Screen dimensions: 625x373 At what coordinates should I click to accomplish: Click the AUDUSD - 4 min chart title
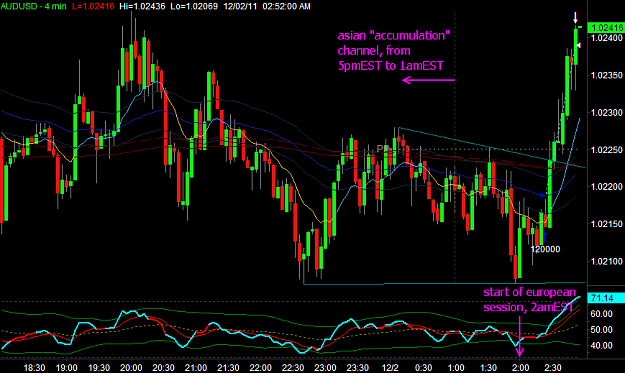point(33,6)
